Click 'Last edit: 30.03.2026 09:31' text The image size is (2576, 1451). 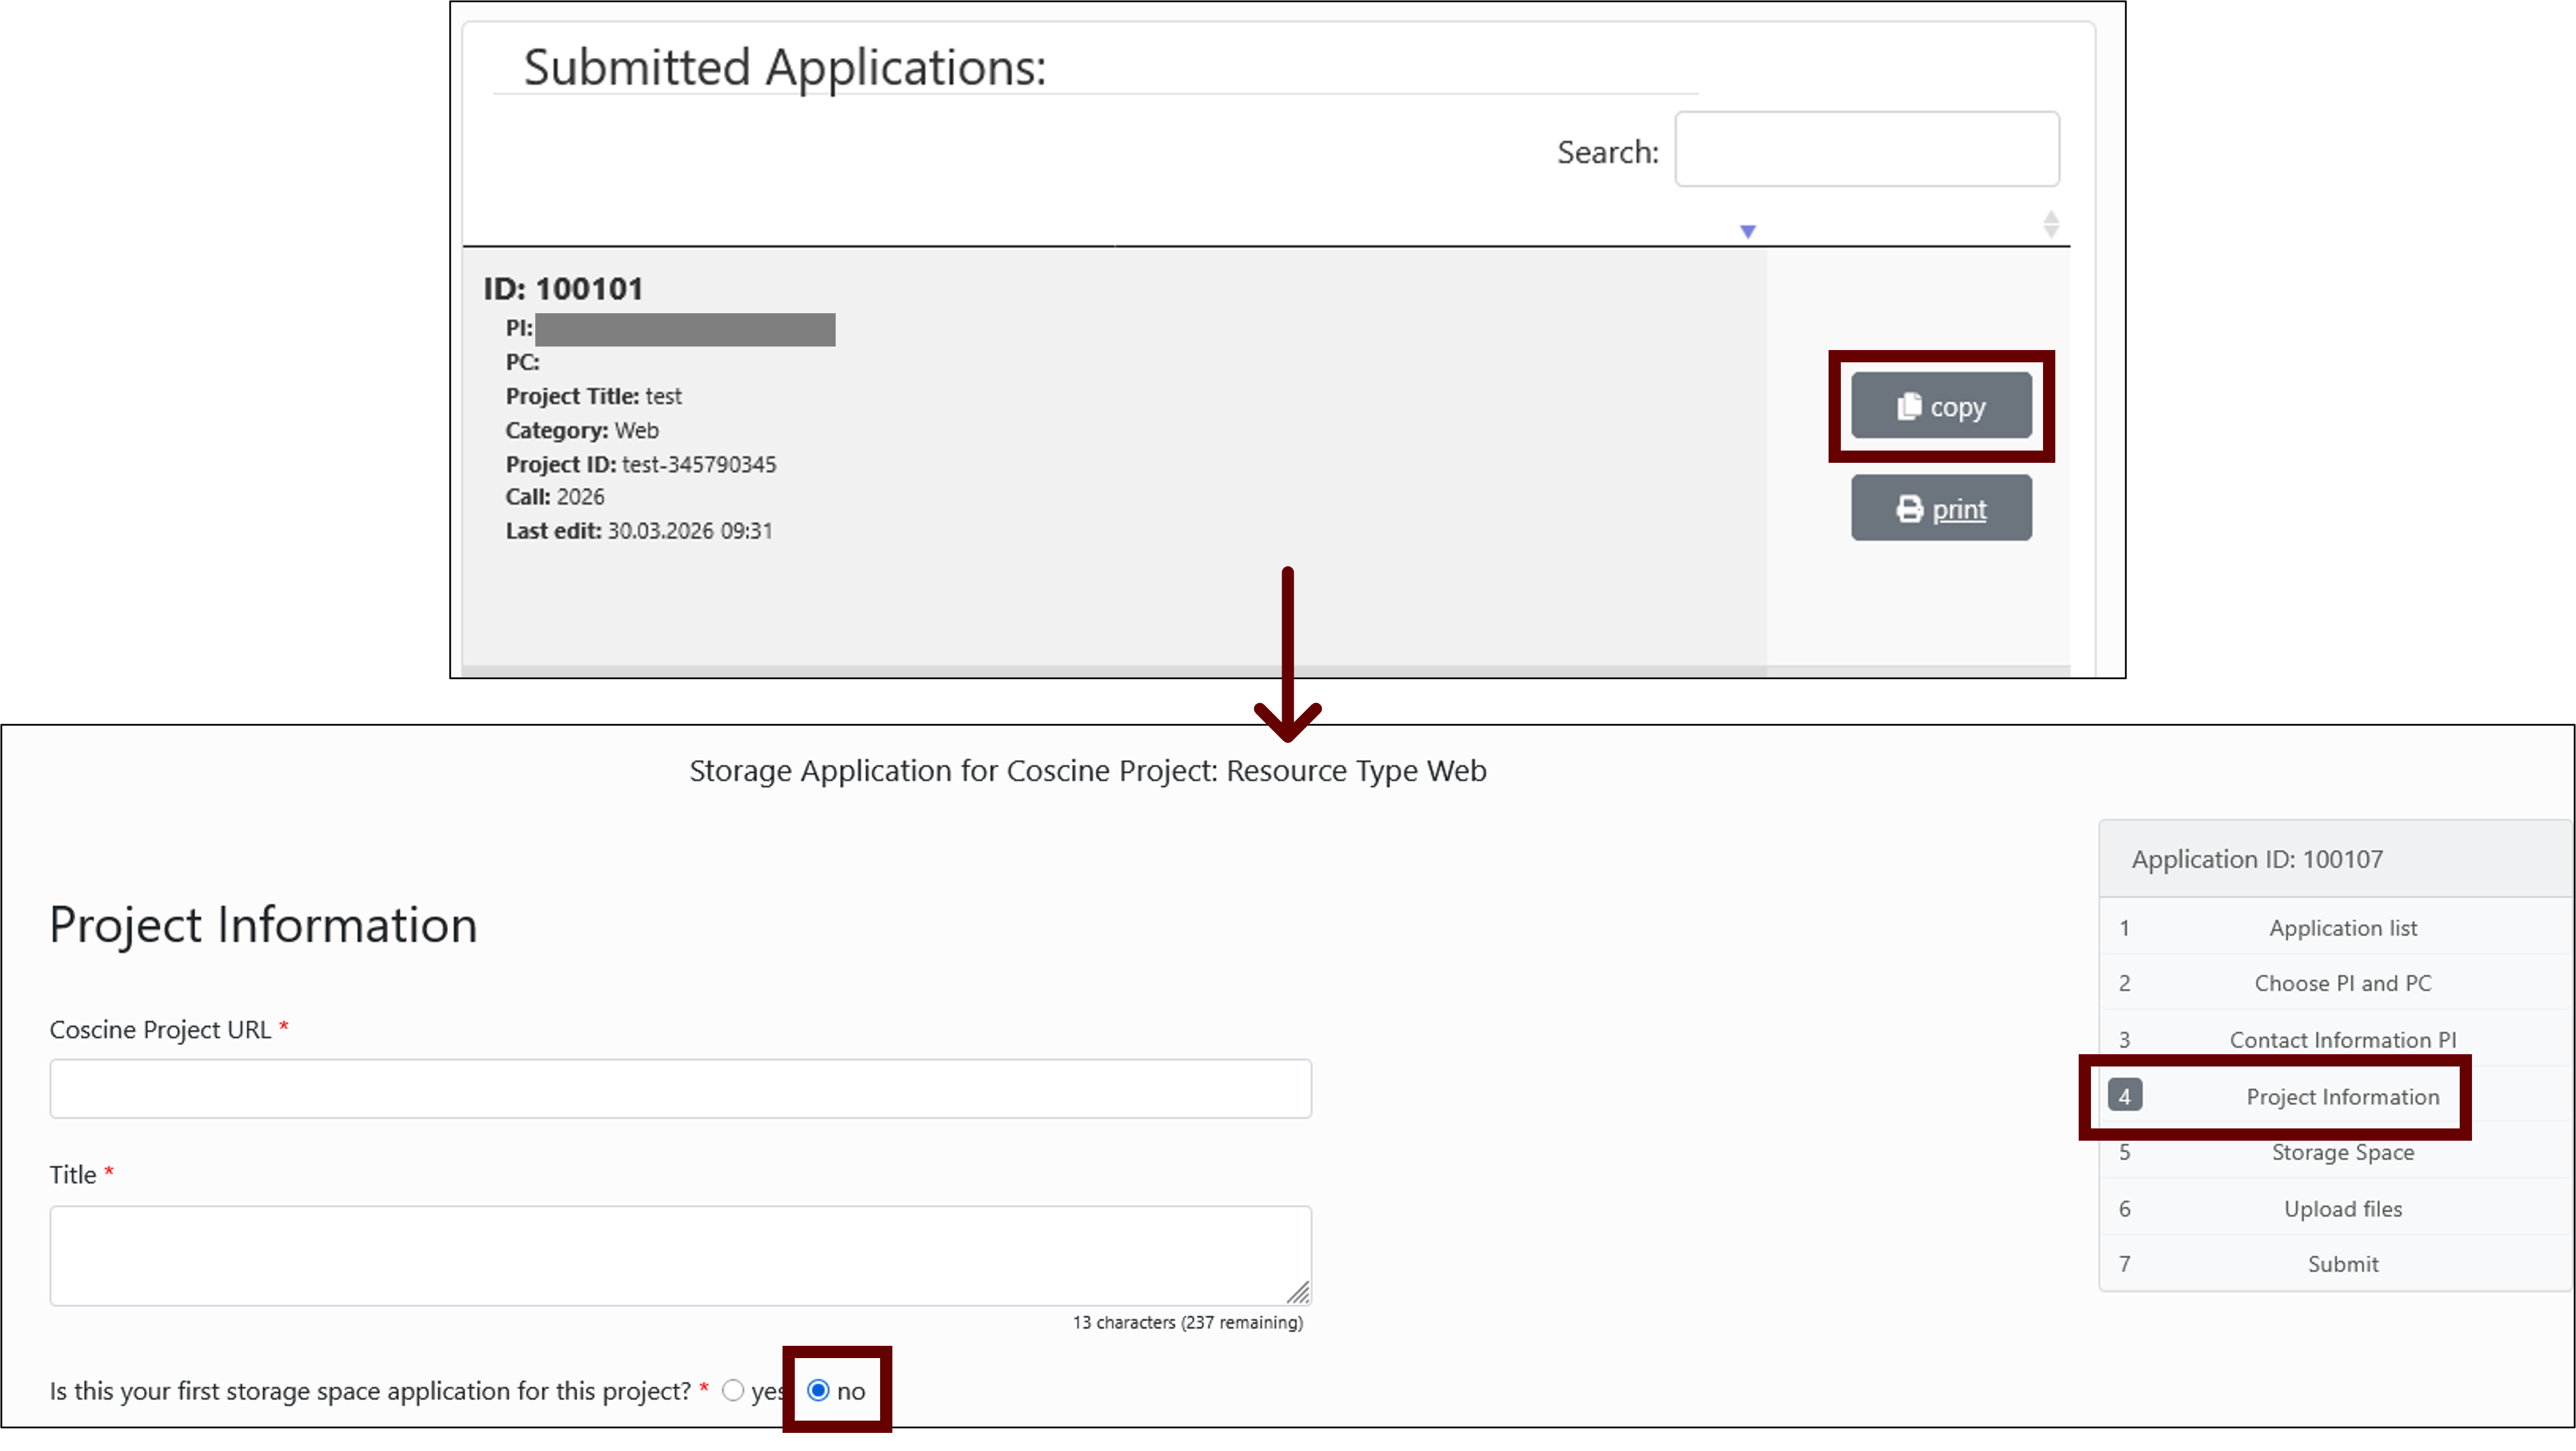click(x=639, y=530)
